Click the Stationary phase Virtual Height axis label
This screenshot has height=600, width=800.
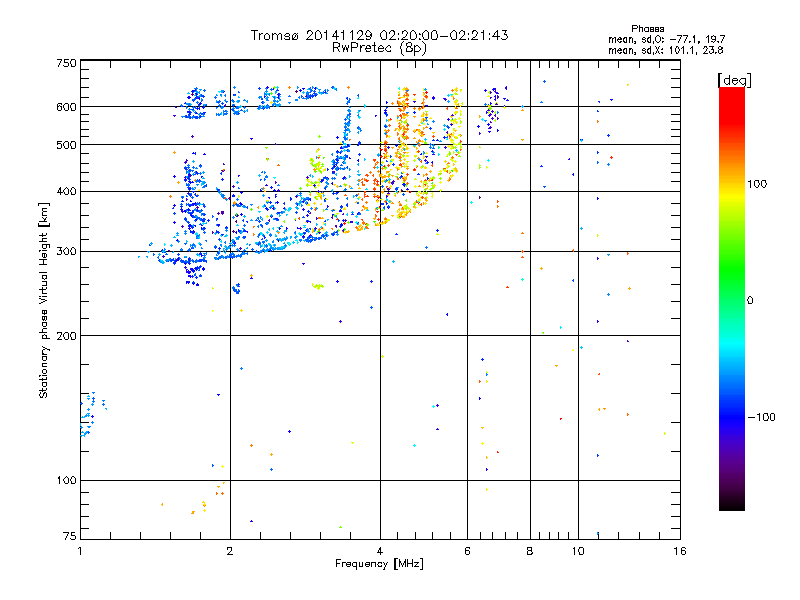[44, 300]
